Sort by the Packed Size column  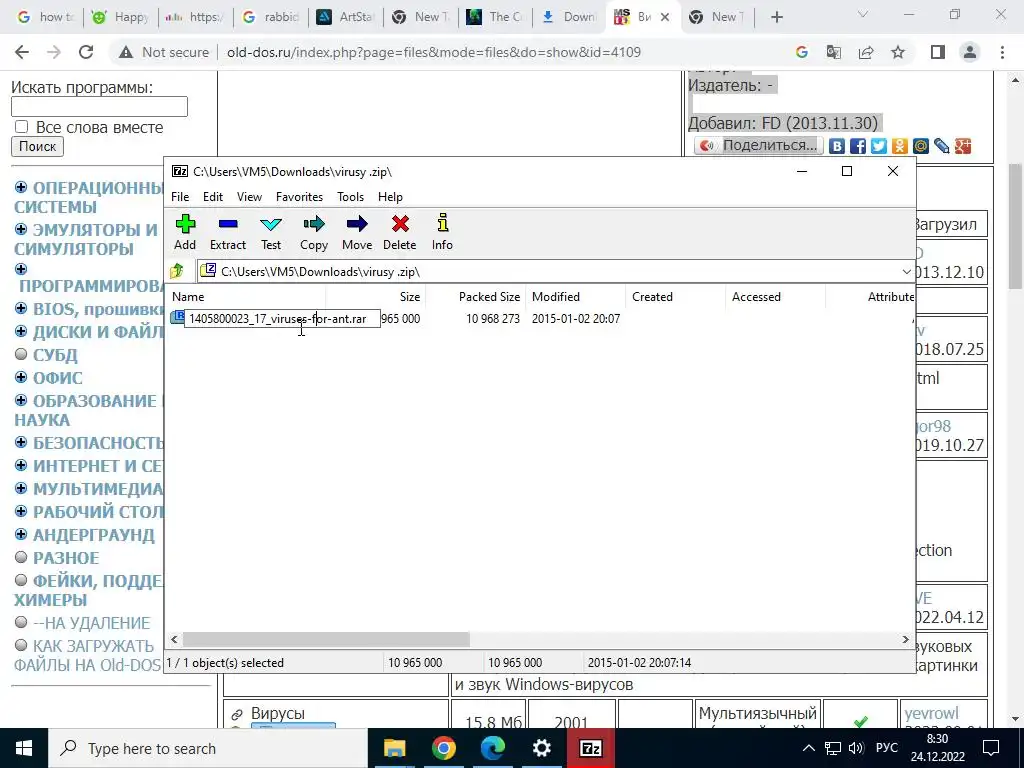tap(475, 296)
